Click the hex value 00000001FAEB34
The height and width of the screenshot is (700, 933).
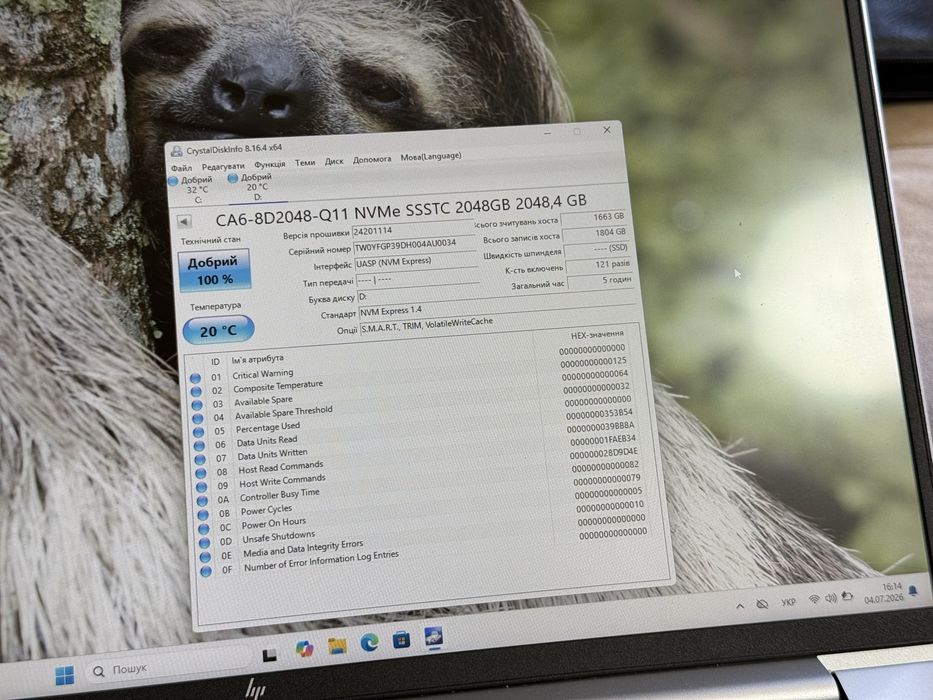tap(602, 440)
